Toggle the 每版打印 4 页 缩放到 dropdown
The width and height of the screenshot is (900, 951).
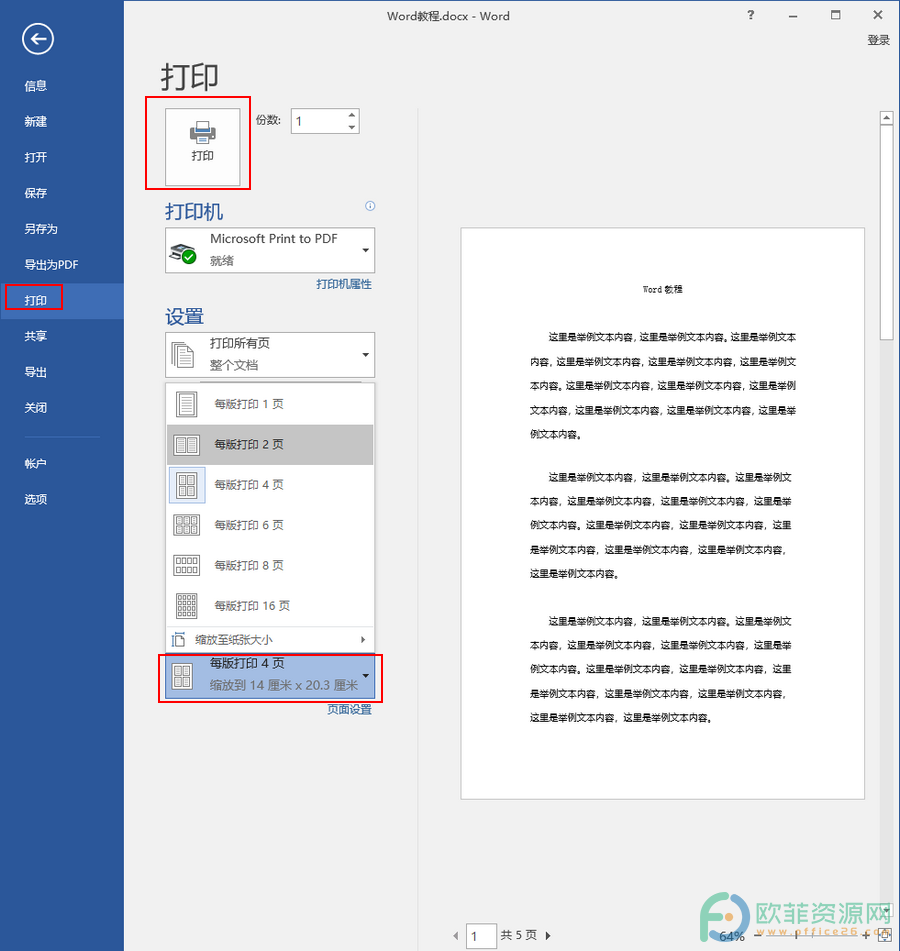point(270,677)
